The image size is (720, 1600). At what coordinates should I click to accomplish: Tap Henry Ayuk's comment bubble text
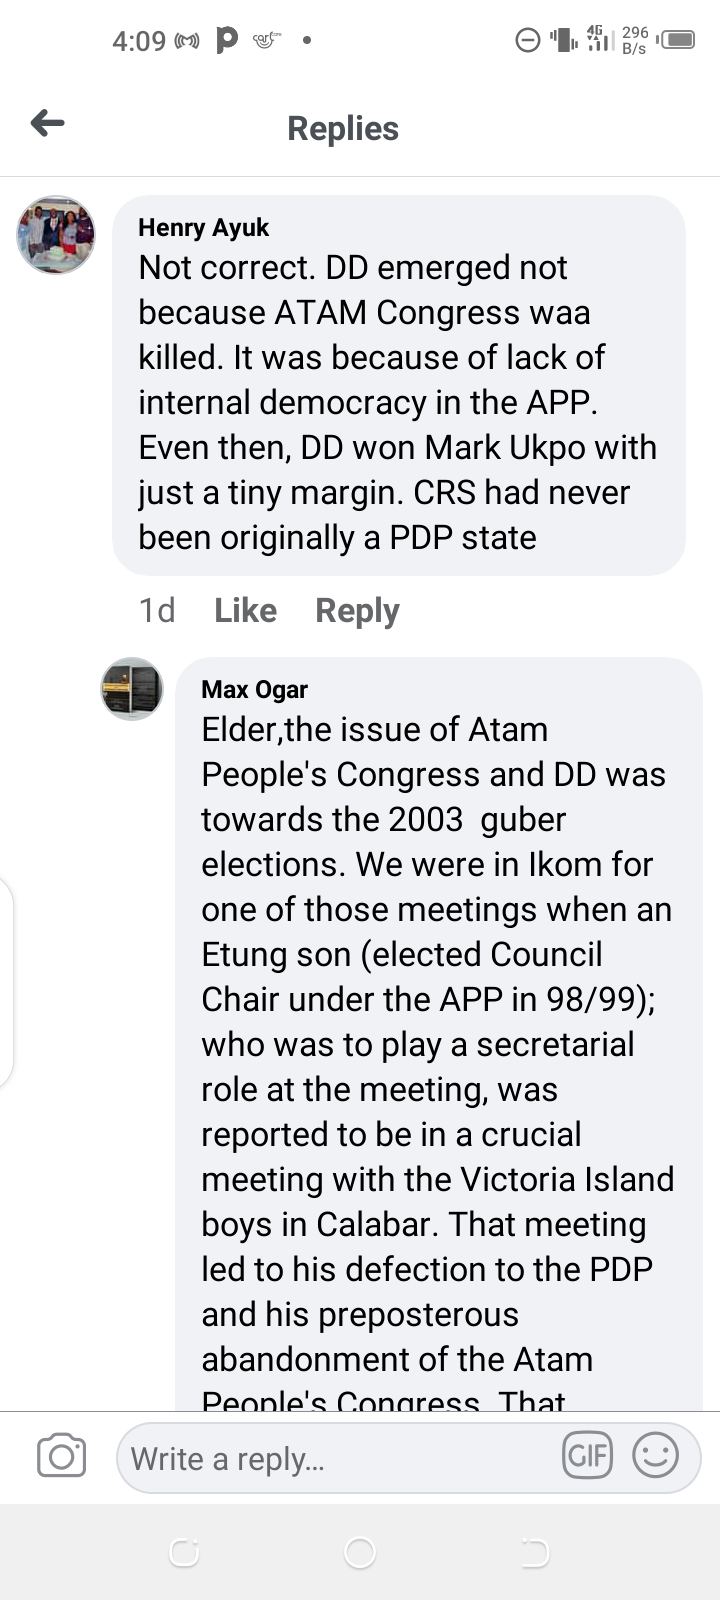[397, 403]
